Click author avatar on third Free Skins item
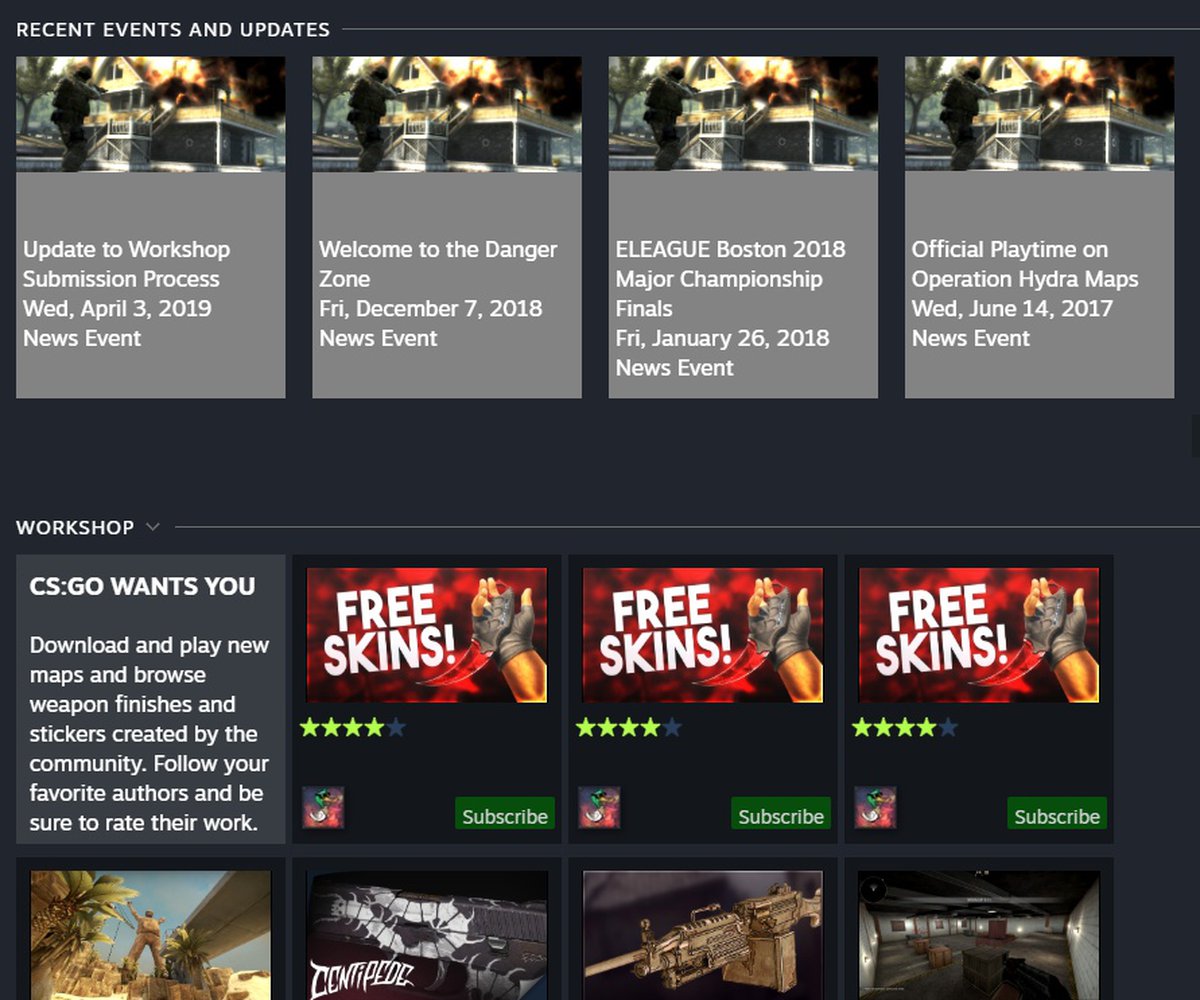The height and width of the screenshot is (1000, 1200). [875, 807]
